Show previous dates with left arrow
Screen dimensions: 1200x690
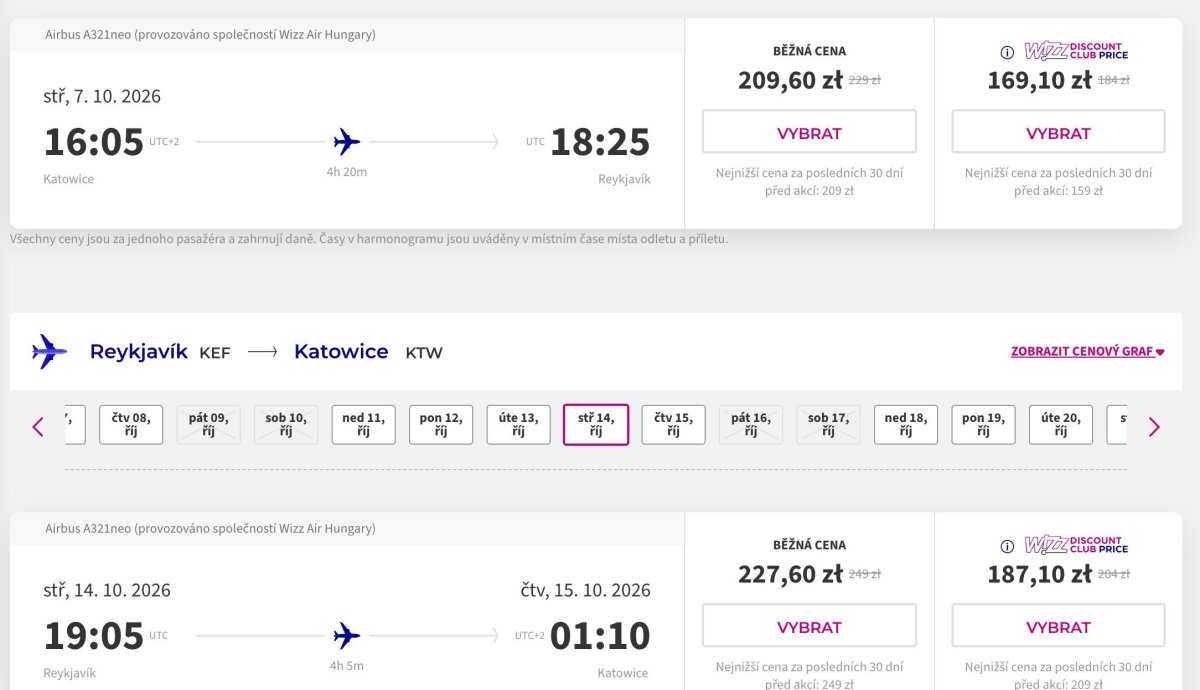38,427
